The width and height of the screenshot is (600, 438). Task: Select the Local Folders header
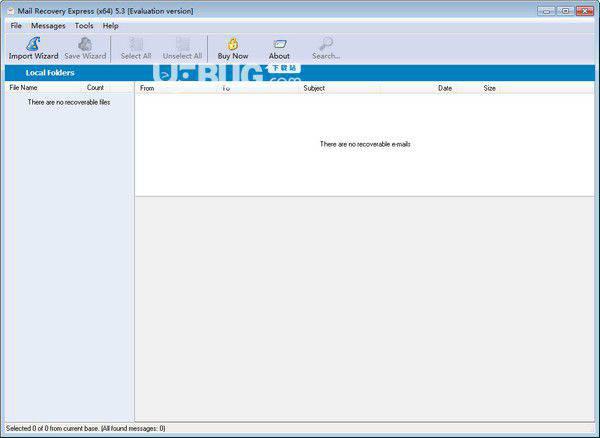(50, 73)
